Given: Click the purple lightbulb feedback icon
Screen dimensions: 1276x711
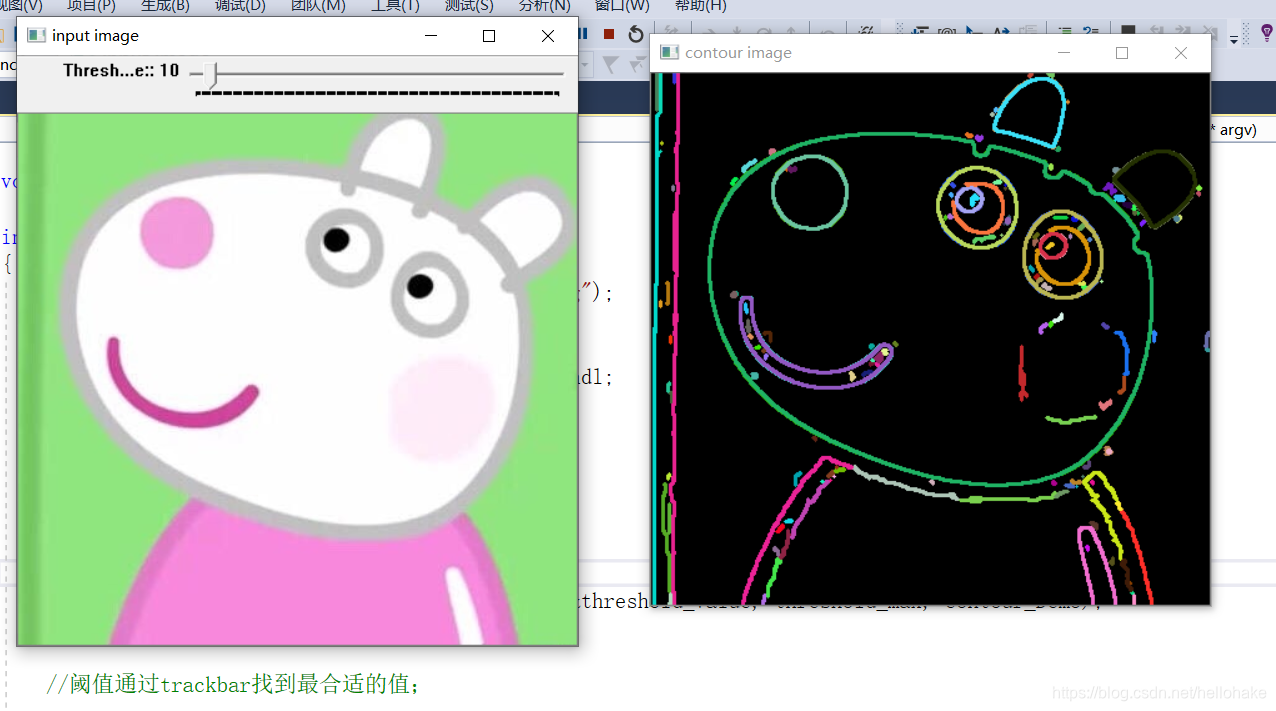Looking at the screenshot, I should (x=1267, y=31).
